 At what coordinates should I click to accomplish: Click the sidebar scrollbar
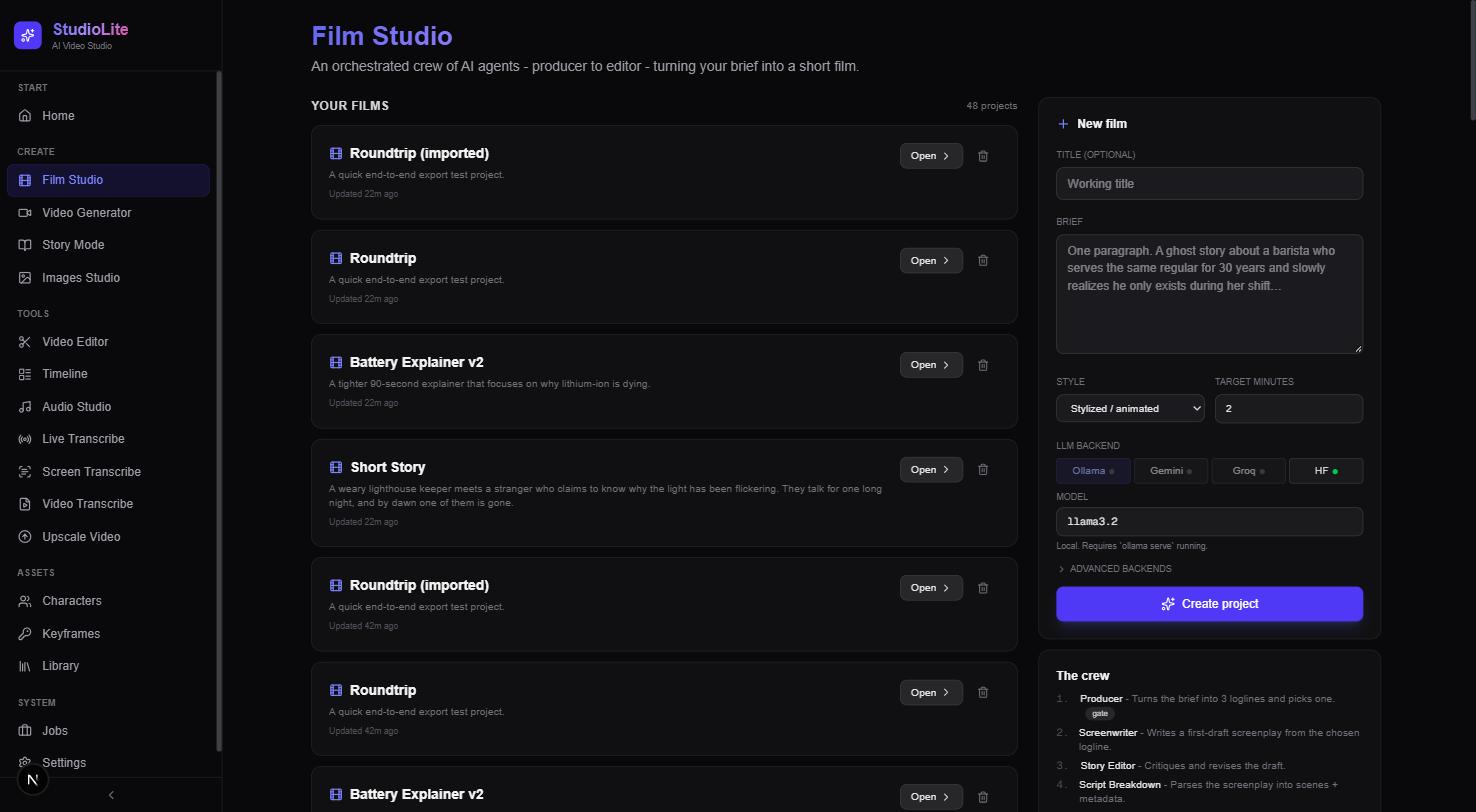click(219, 411)
